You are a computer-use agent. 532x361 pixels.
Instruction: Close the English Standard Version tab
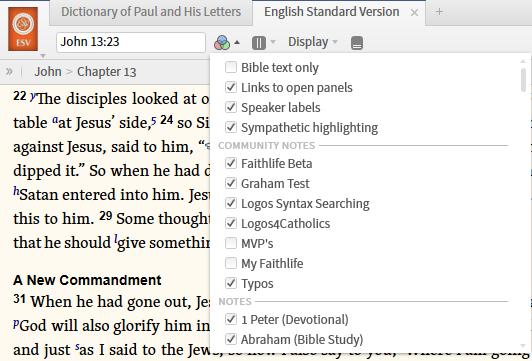(x=414, y=13)
